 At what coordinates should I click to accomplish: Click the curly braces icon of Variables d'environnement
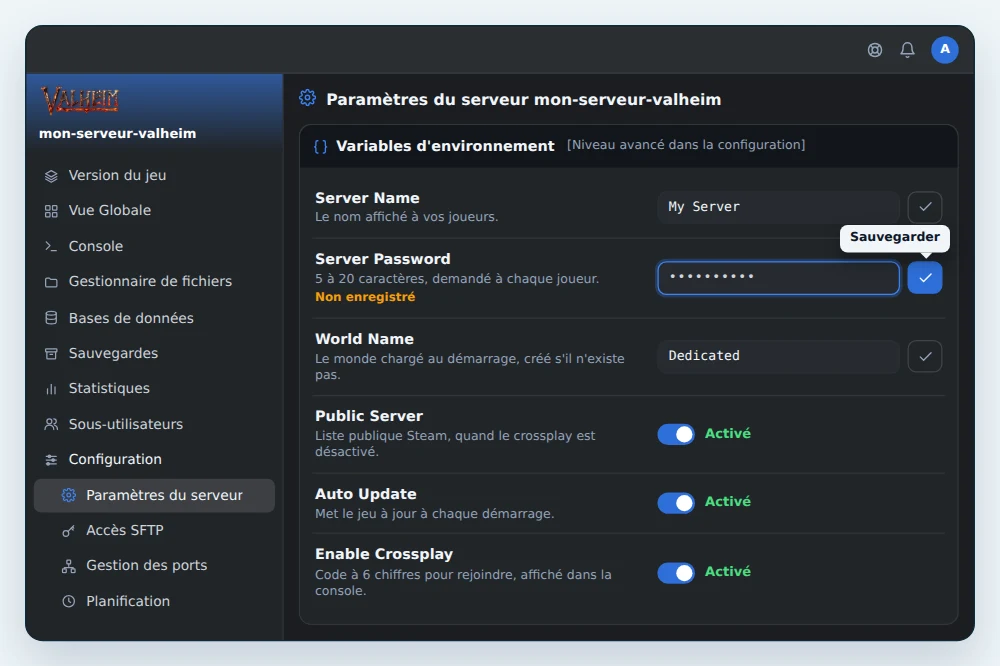321,146
